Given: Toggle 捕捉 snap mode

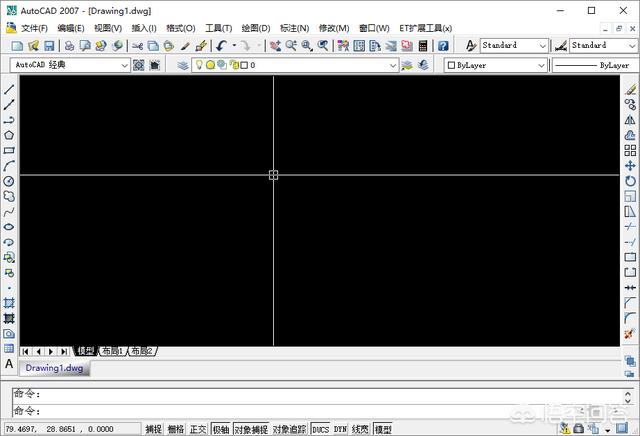Looking at the screenshot, I should pos(153,429).
